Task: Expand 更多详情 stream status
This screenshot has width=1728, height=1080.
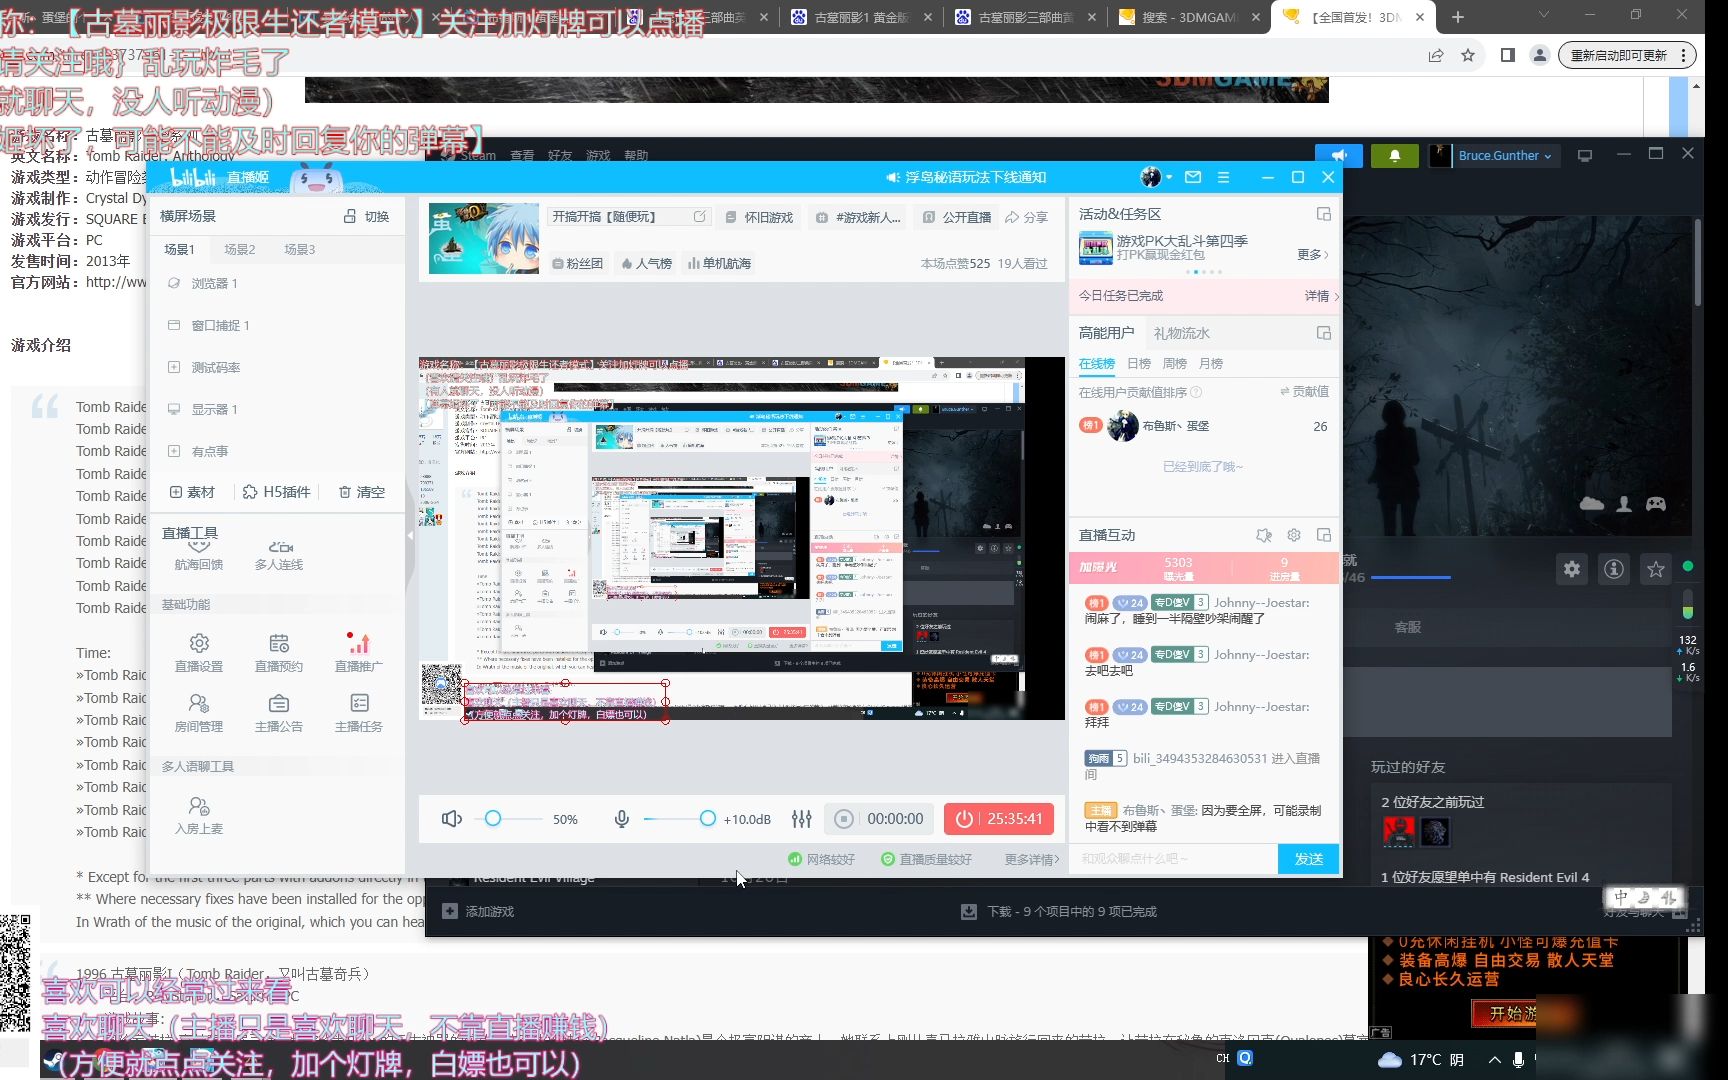Action: [1032, 859]
